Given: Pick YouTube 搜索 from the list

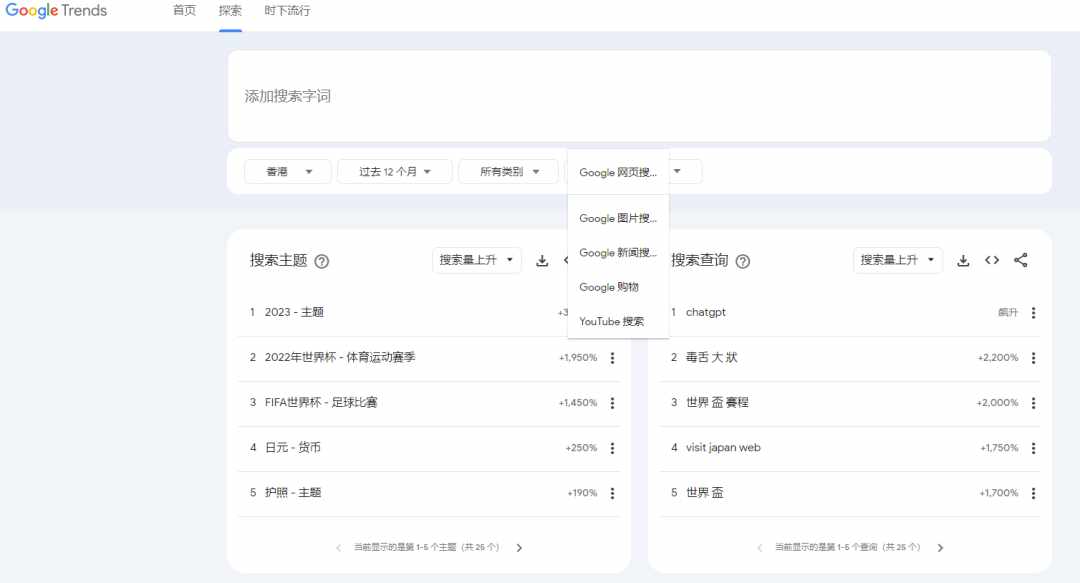Looking at the screenshot, I should (618, 322).
